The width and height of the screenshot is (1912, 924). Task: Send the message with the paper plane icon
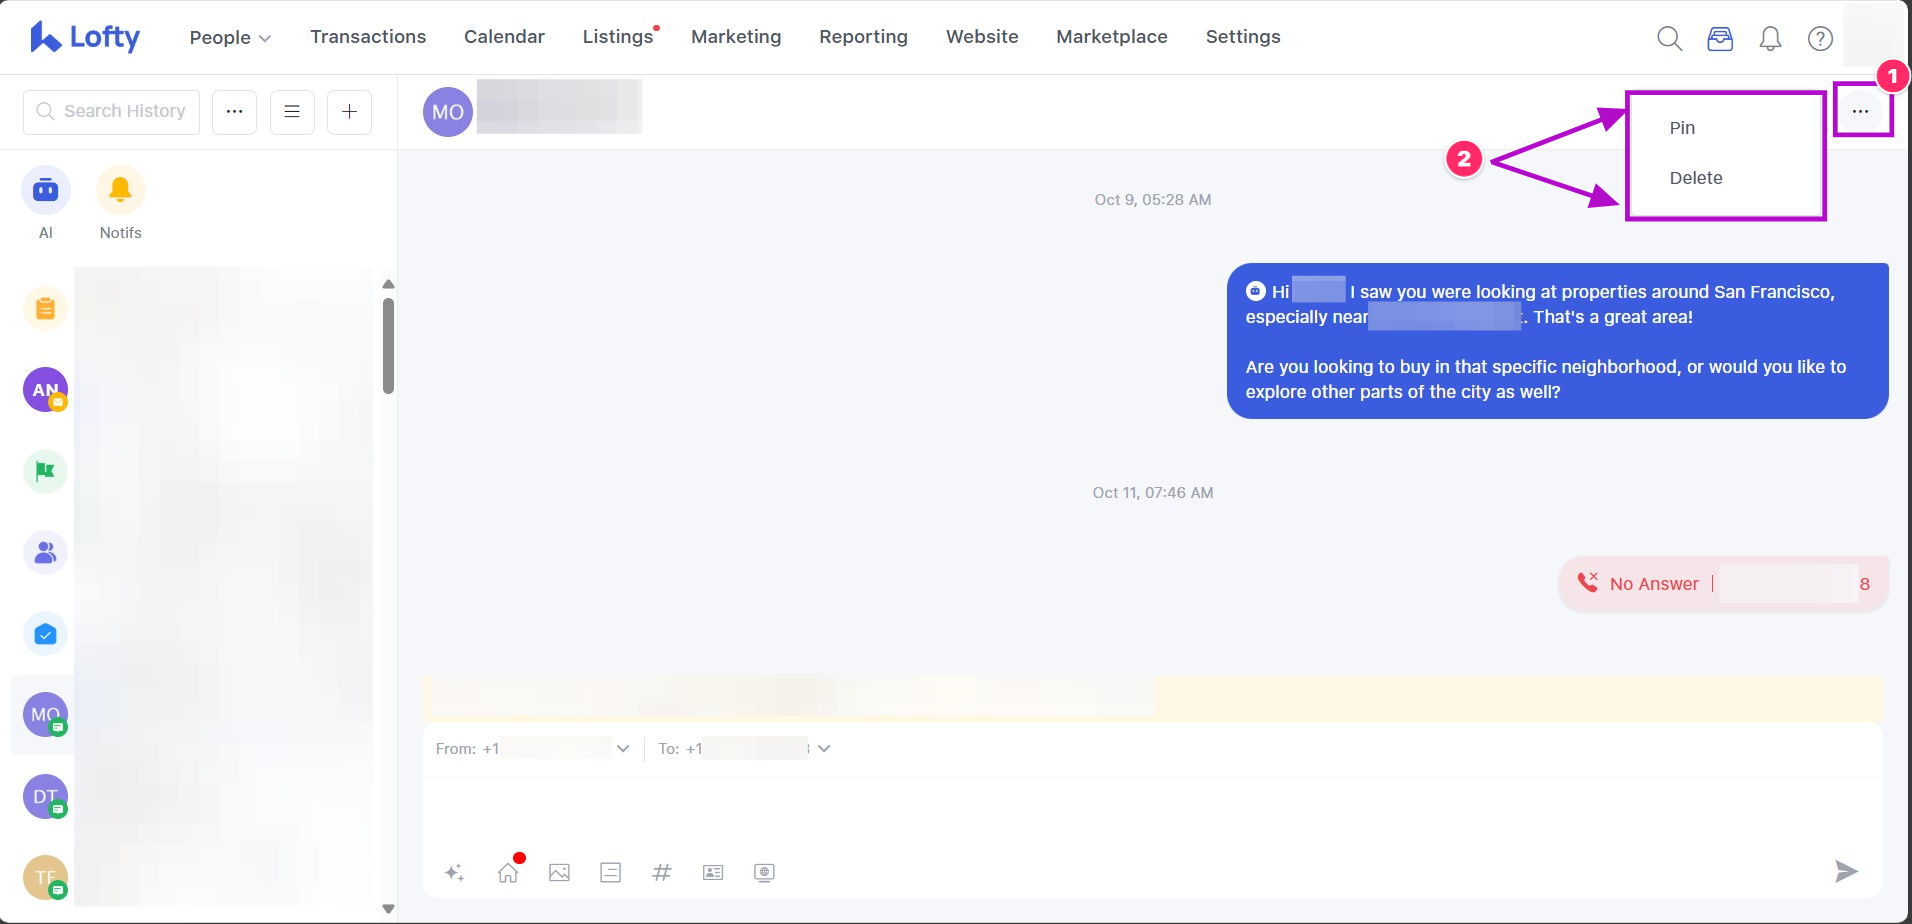pyautogui.click(x=1845, y=872)
